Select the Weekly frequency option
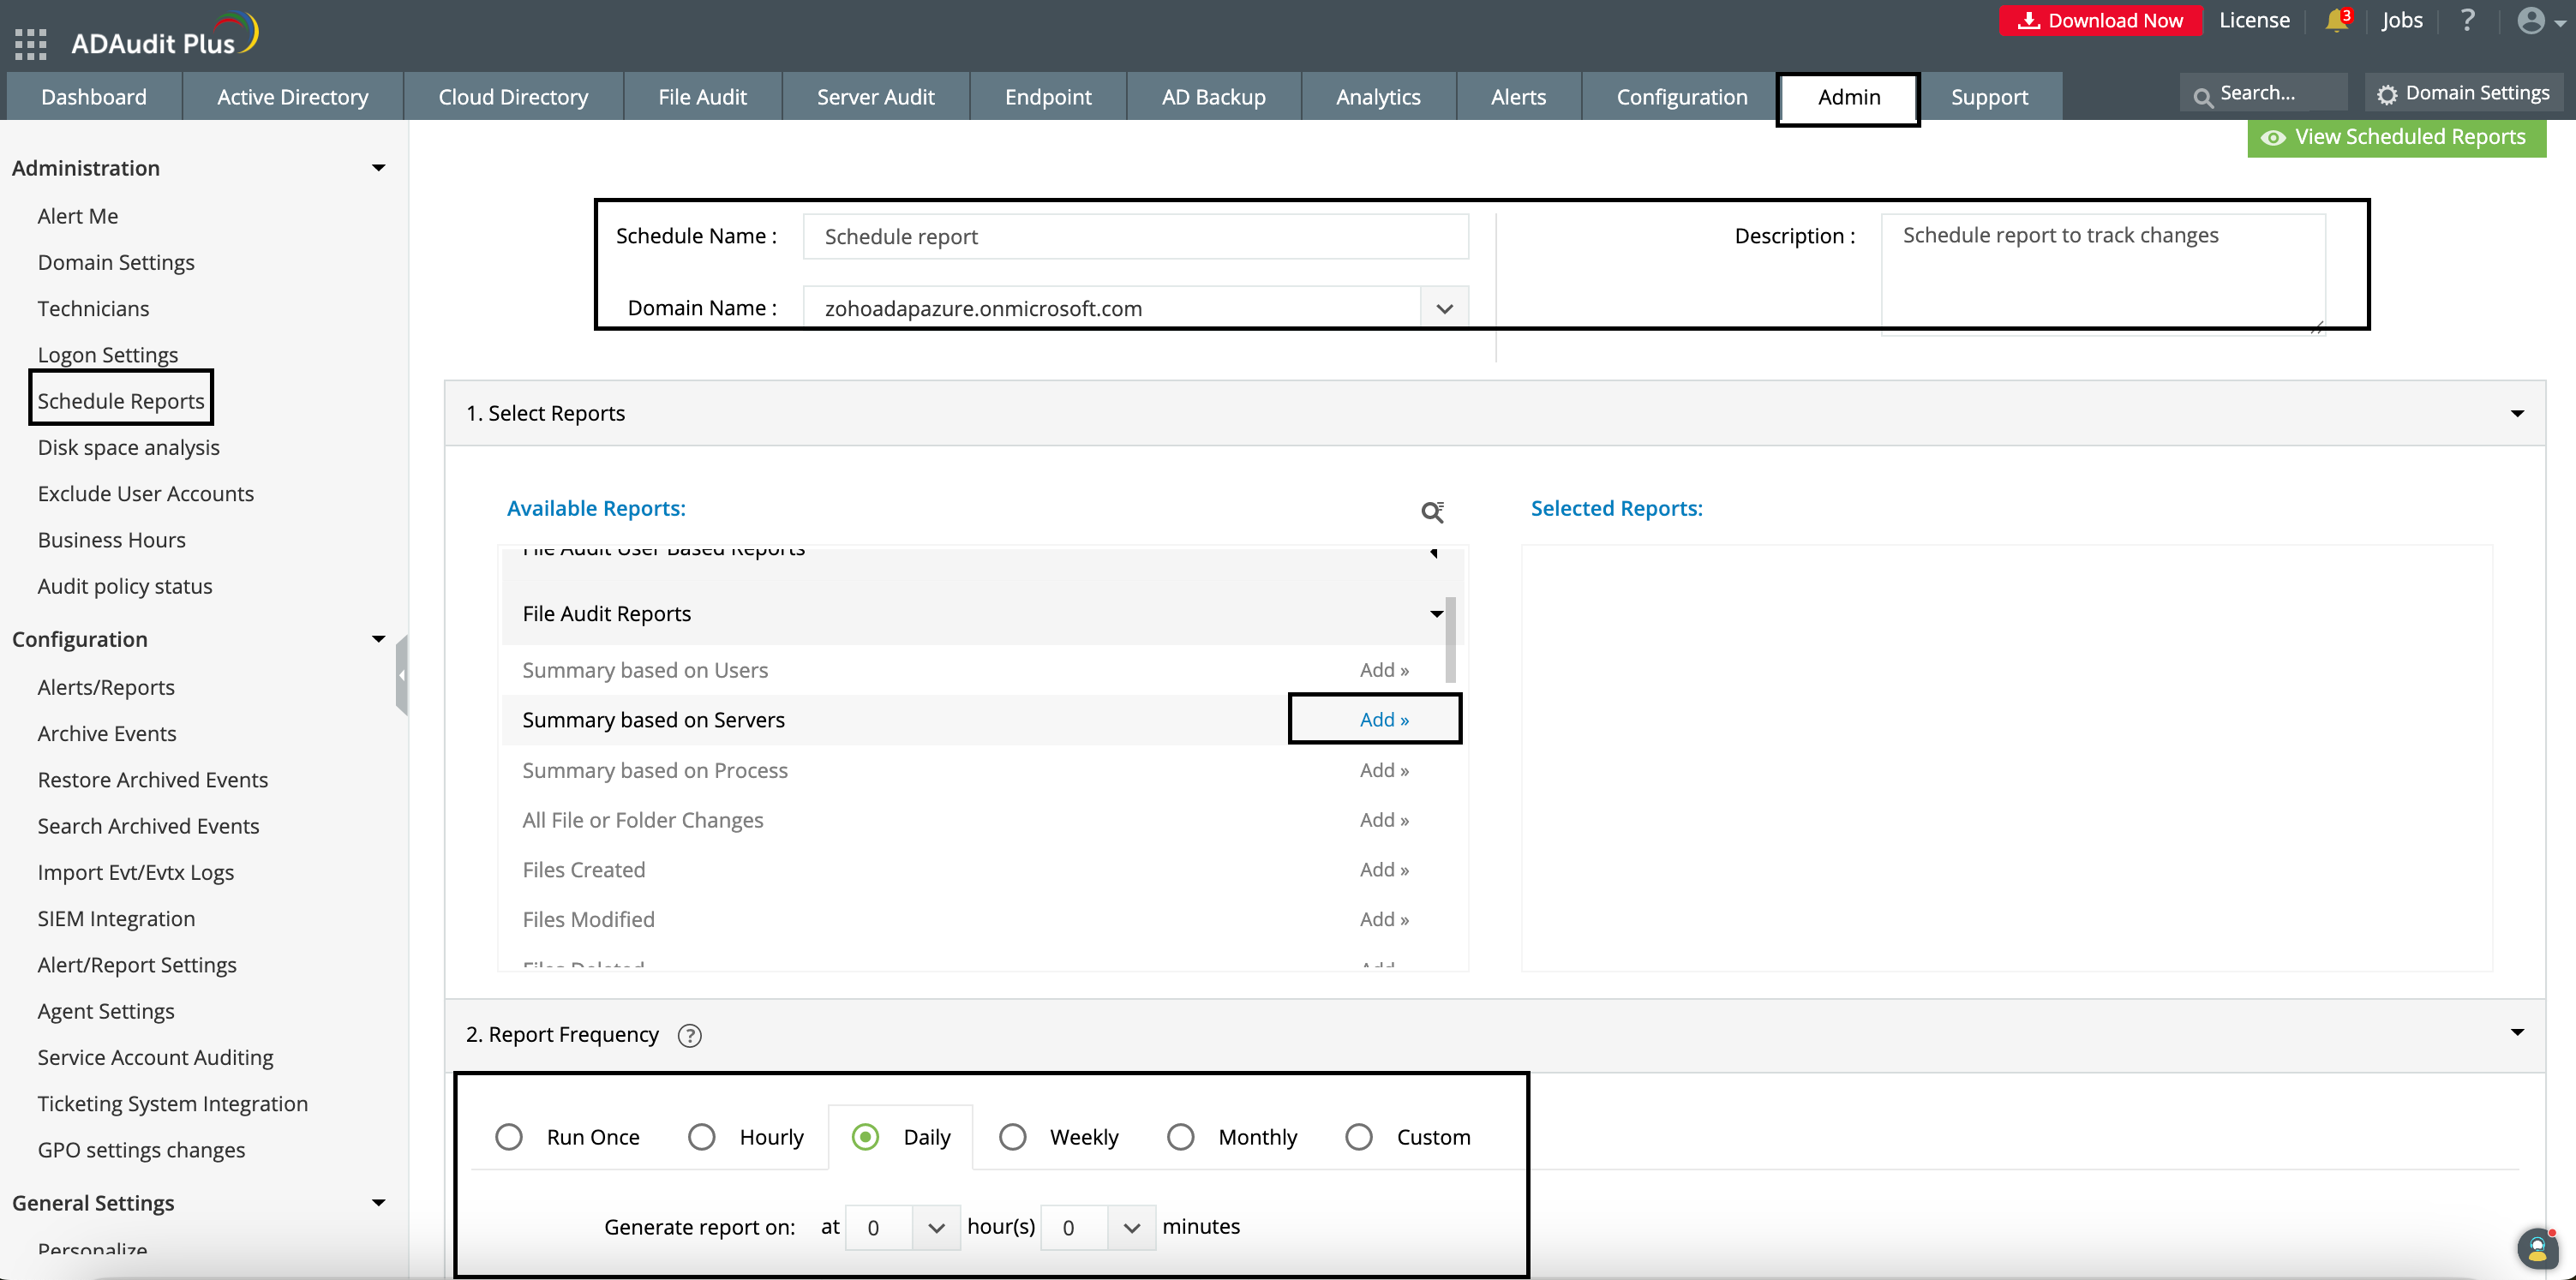The image size is (2576, 1280). pyautogui.click(x=1013, y=1137)
